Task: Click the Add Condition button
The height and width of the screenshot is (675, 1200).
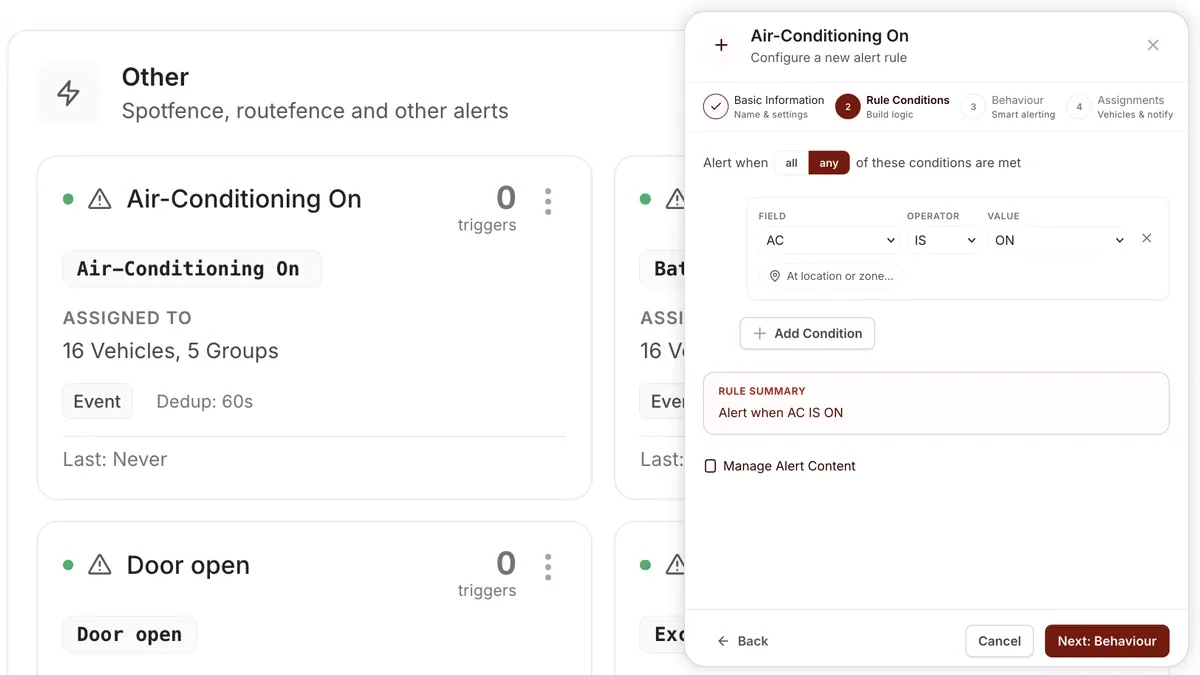Action: pyautogui.click(x=807, y=333)
